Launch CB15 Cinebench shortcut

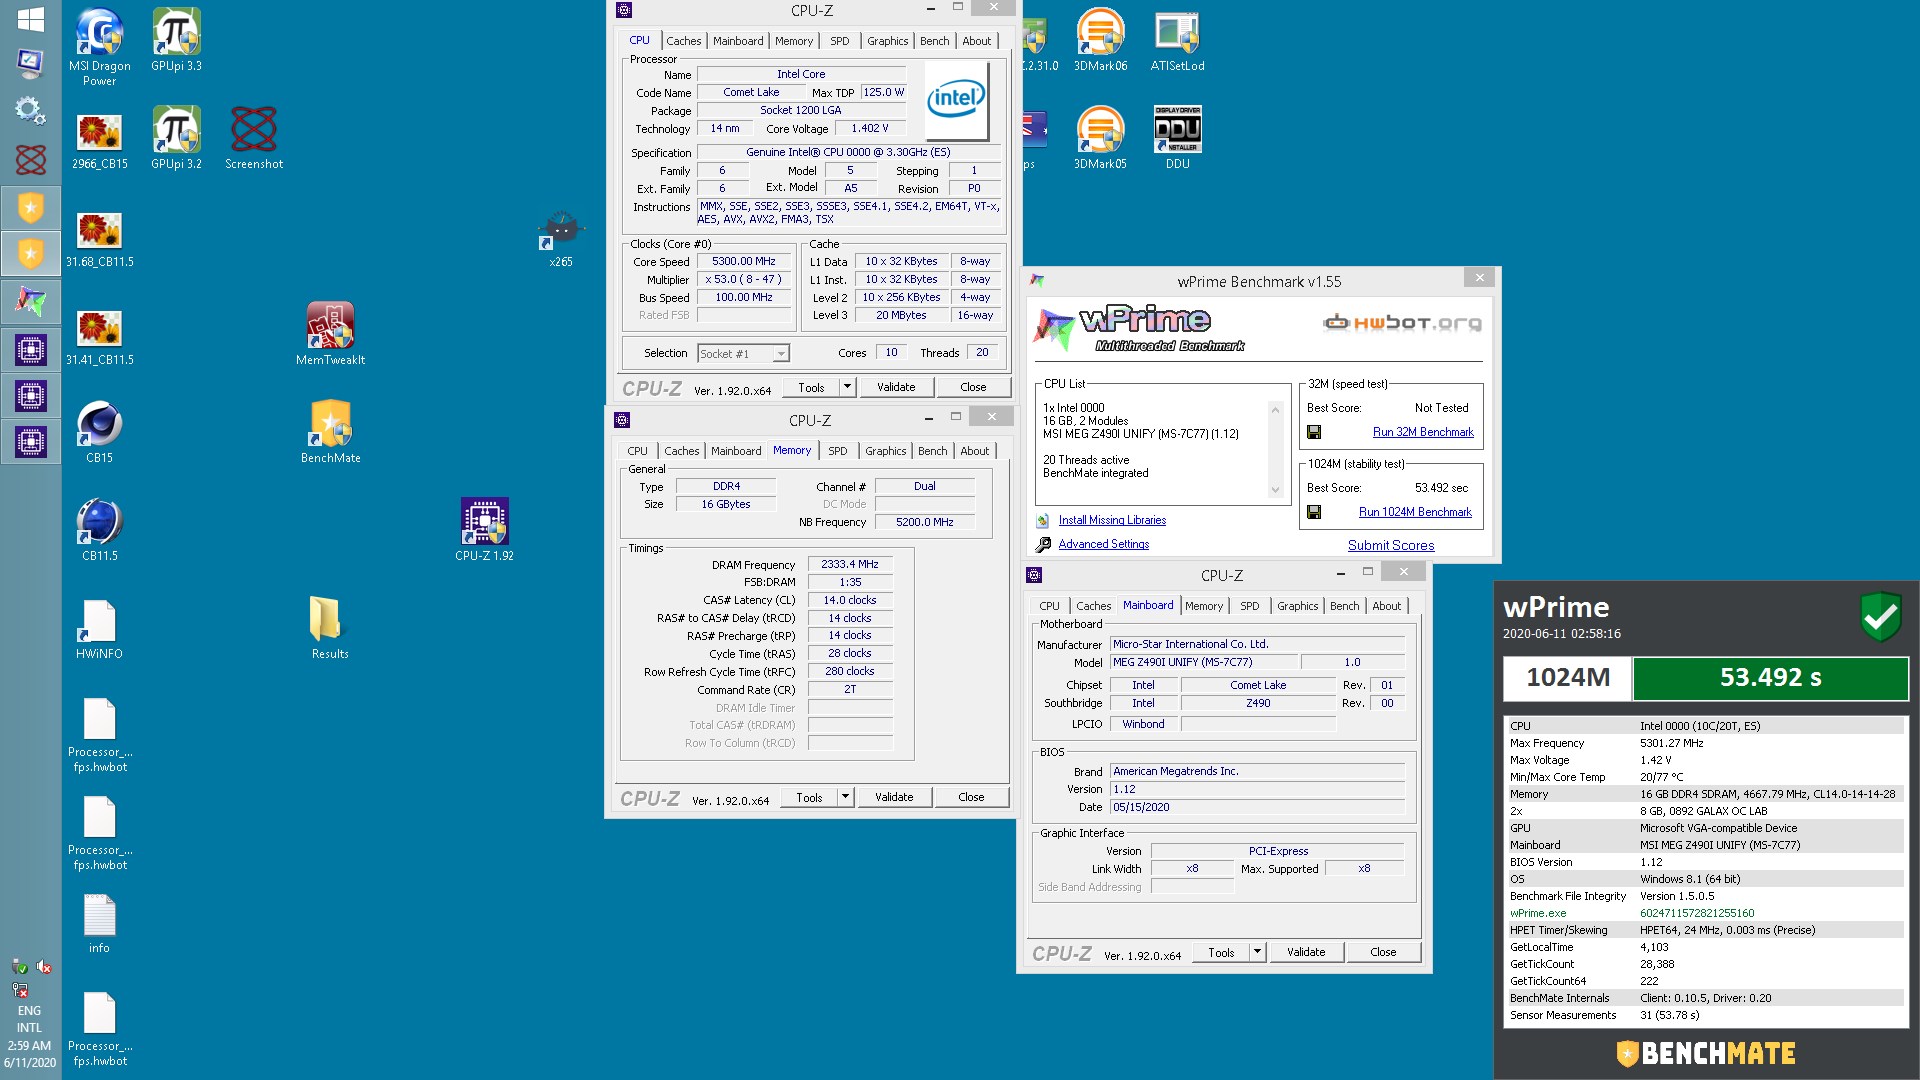pyautogui.click(x=99, y=432)
